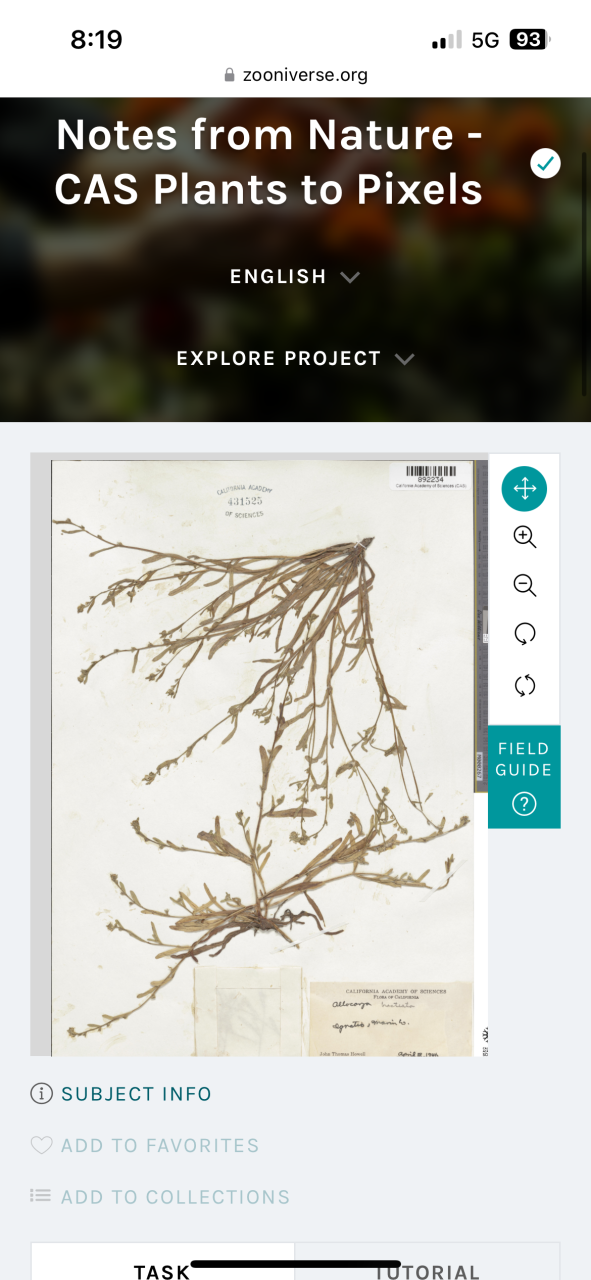Expand the English language dropdown
This screenshot has width=591, height=1280.
coord(295,277)
